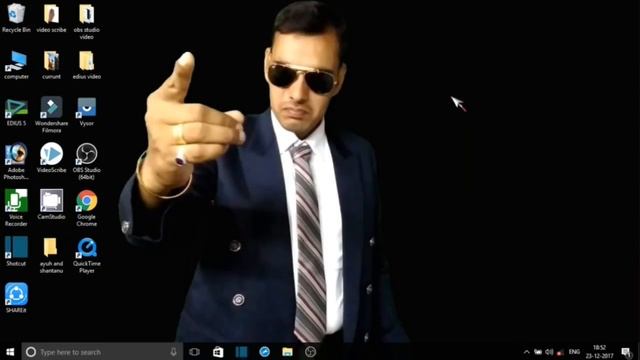Open the blue round taskbar app
The width and height of the screenshot is (640, 360).
tap(264, 352)
